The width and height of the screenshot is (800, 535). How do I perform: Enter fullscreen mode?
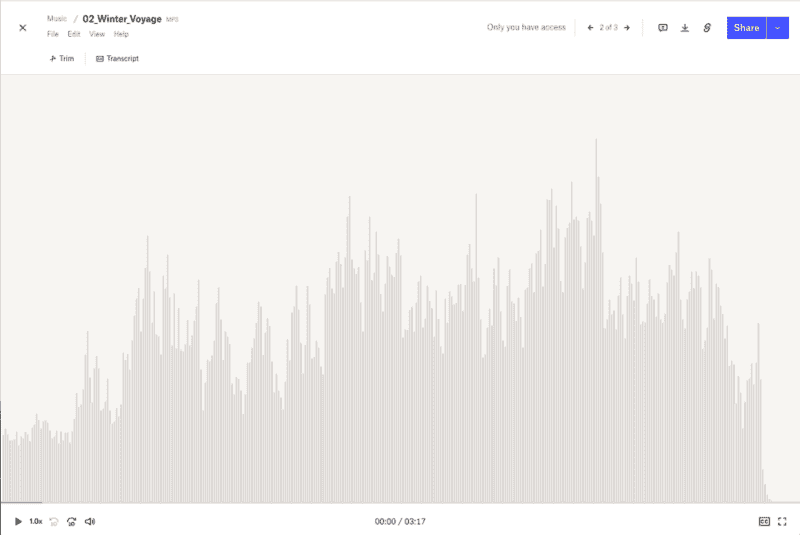click(783, 521)
